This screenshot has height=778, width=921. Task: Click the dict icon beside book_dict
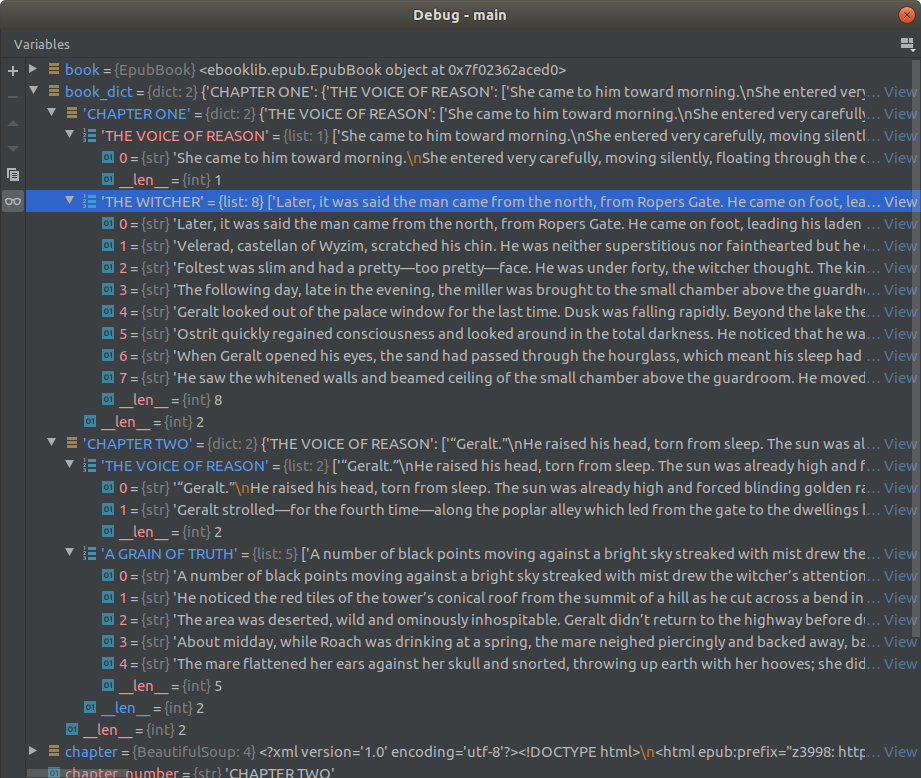pos(53,91)
